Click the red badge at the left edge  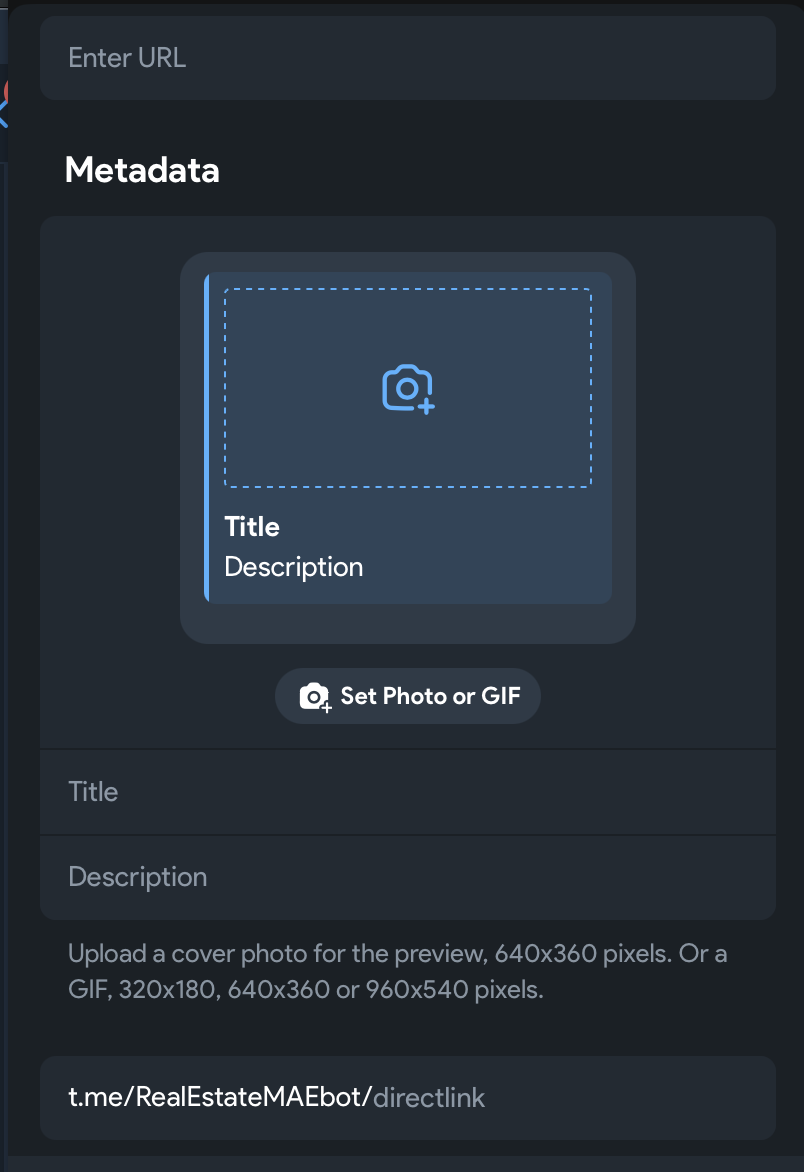click(5, 92)
